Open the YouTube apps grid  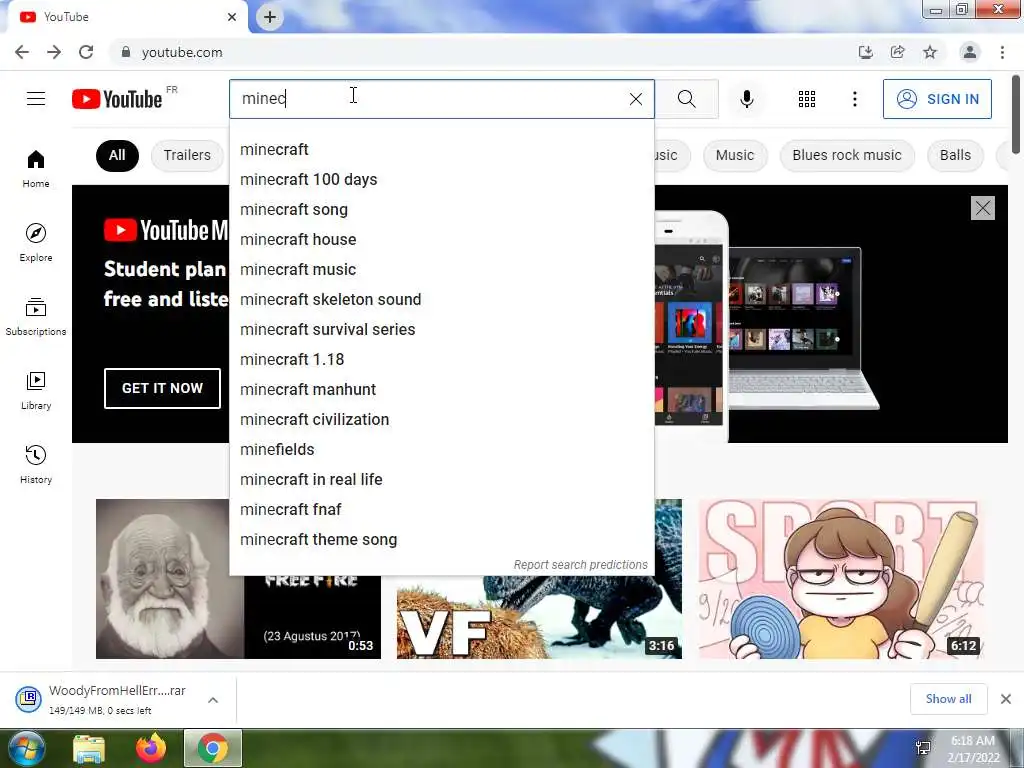click(807, 99)
